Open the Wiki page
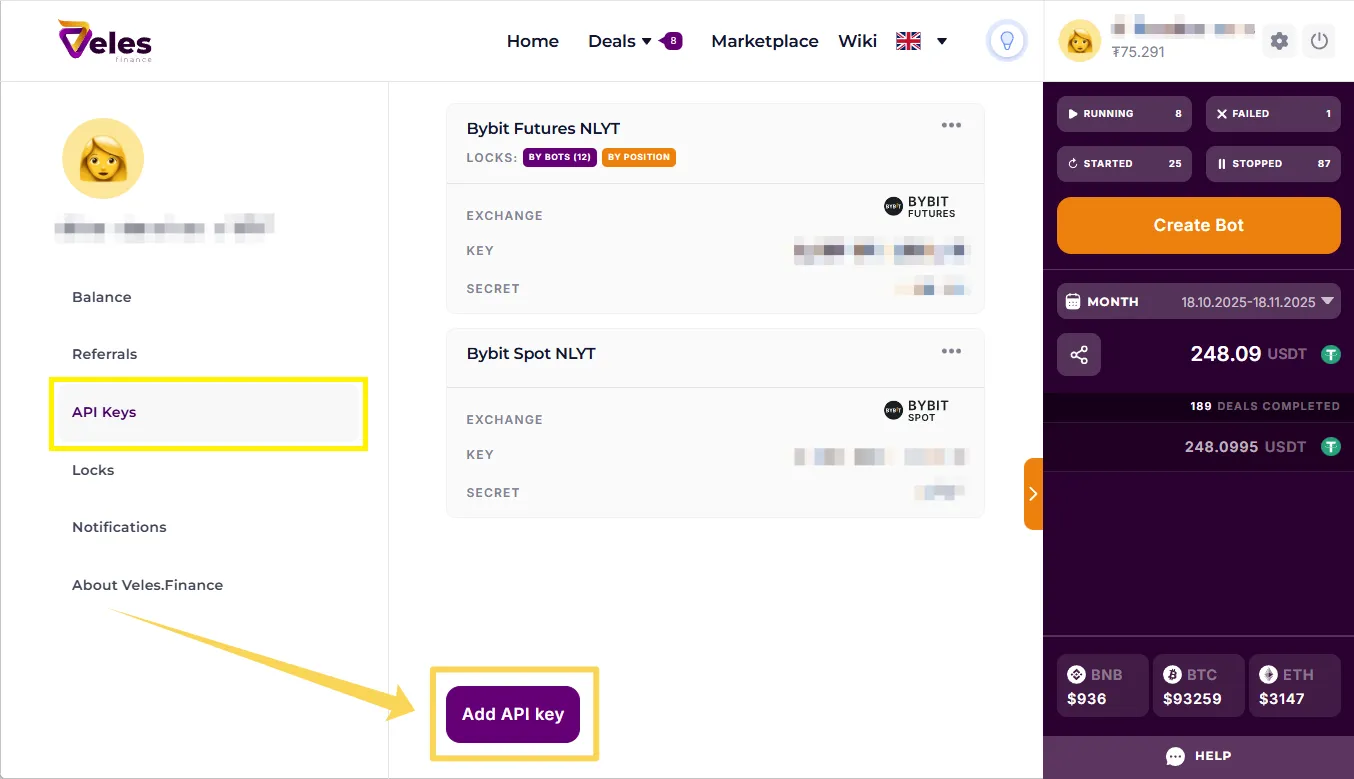Image resolution: width=1354 pixels, height=779 pixels. point(857,41)
